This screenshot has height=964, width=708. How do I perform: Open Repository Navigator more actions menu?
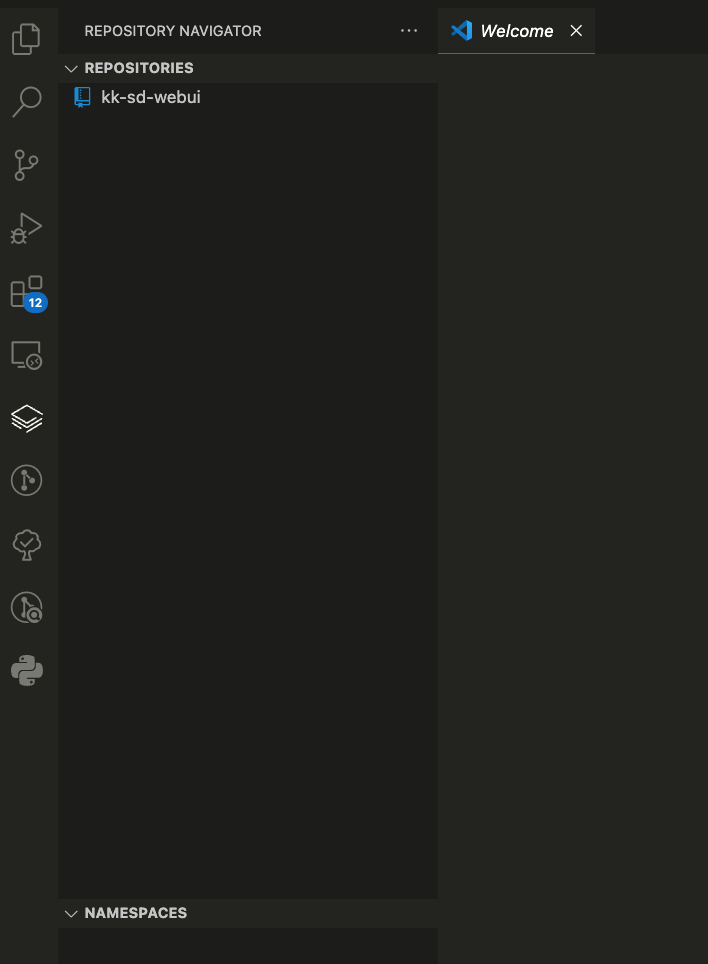[x=409, y=31]
